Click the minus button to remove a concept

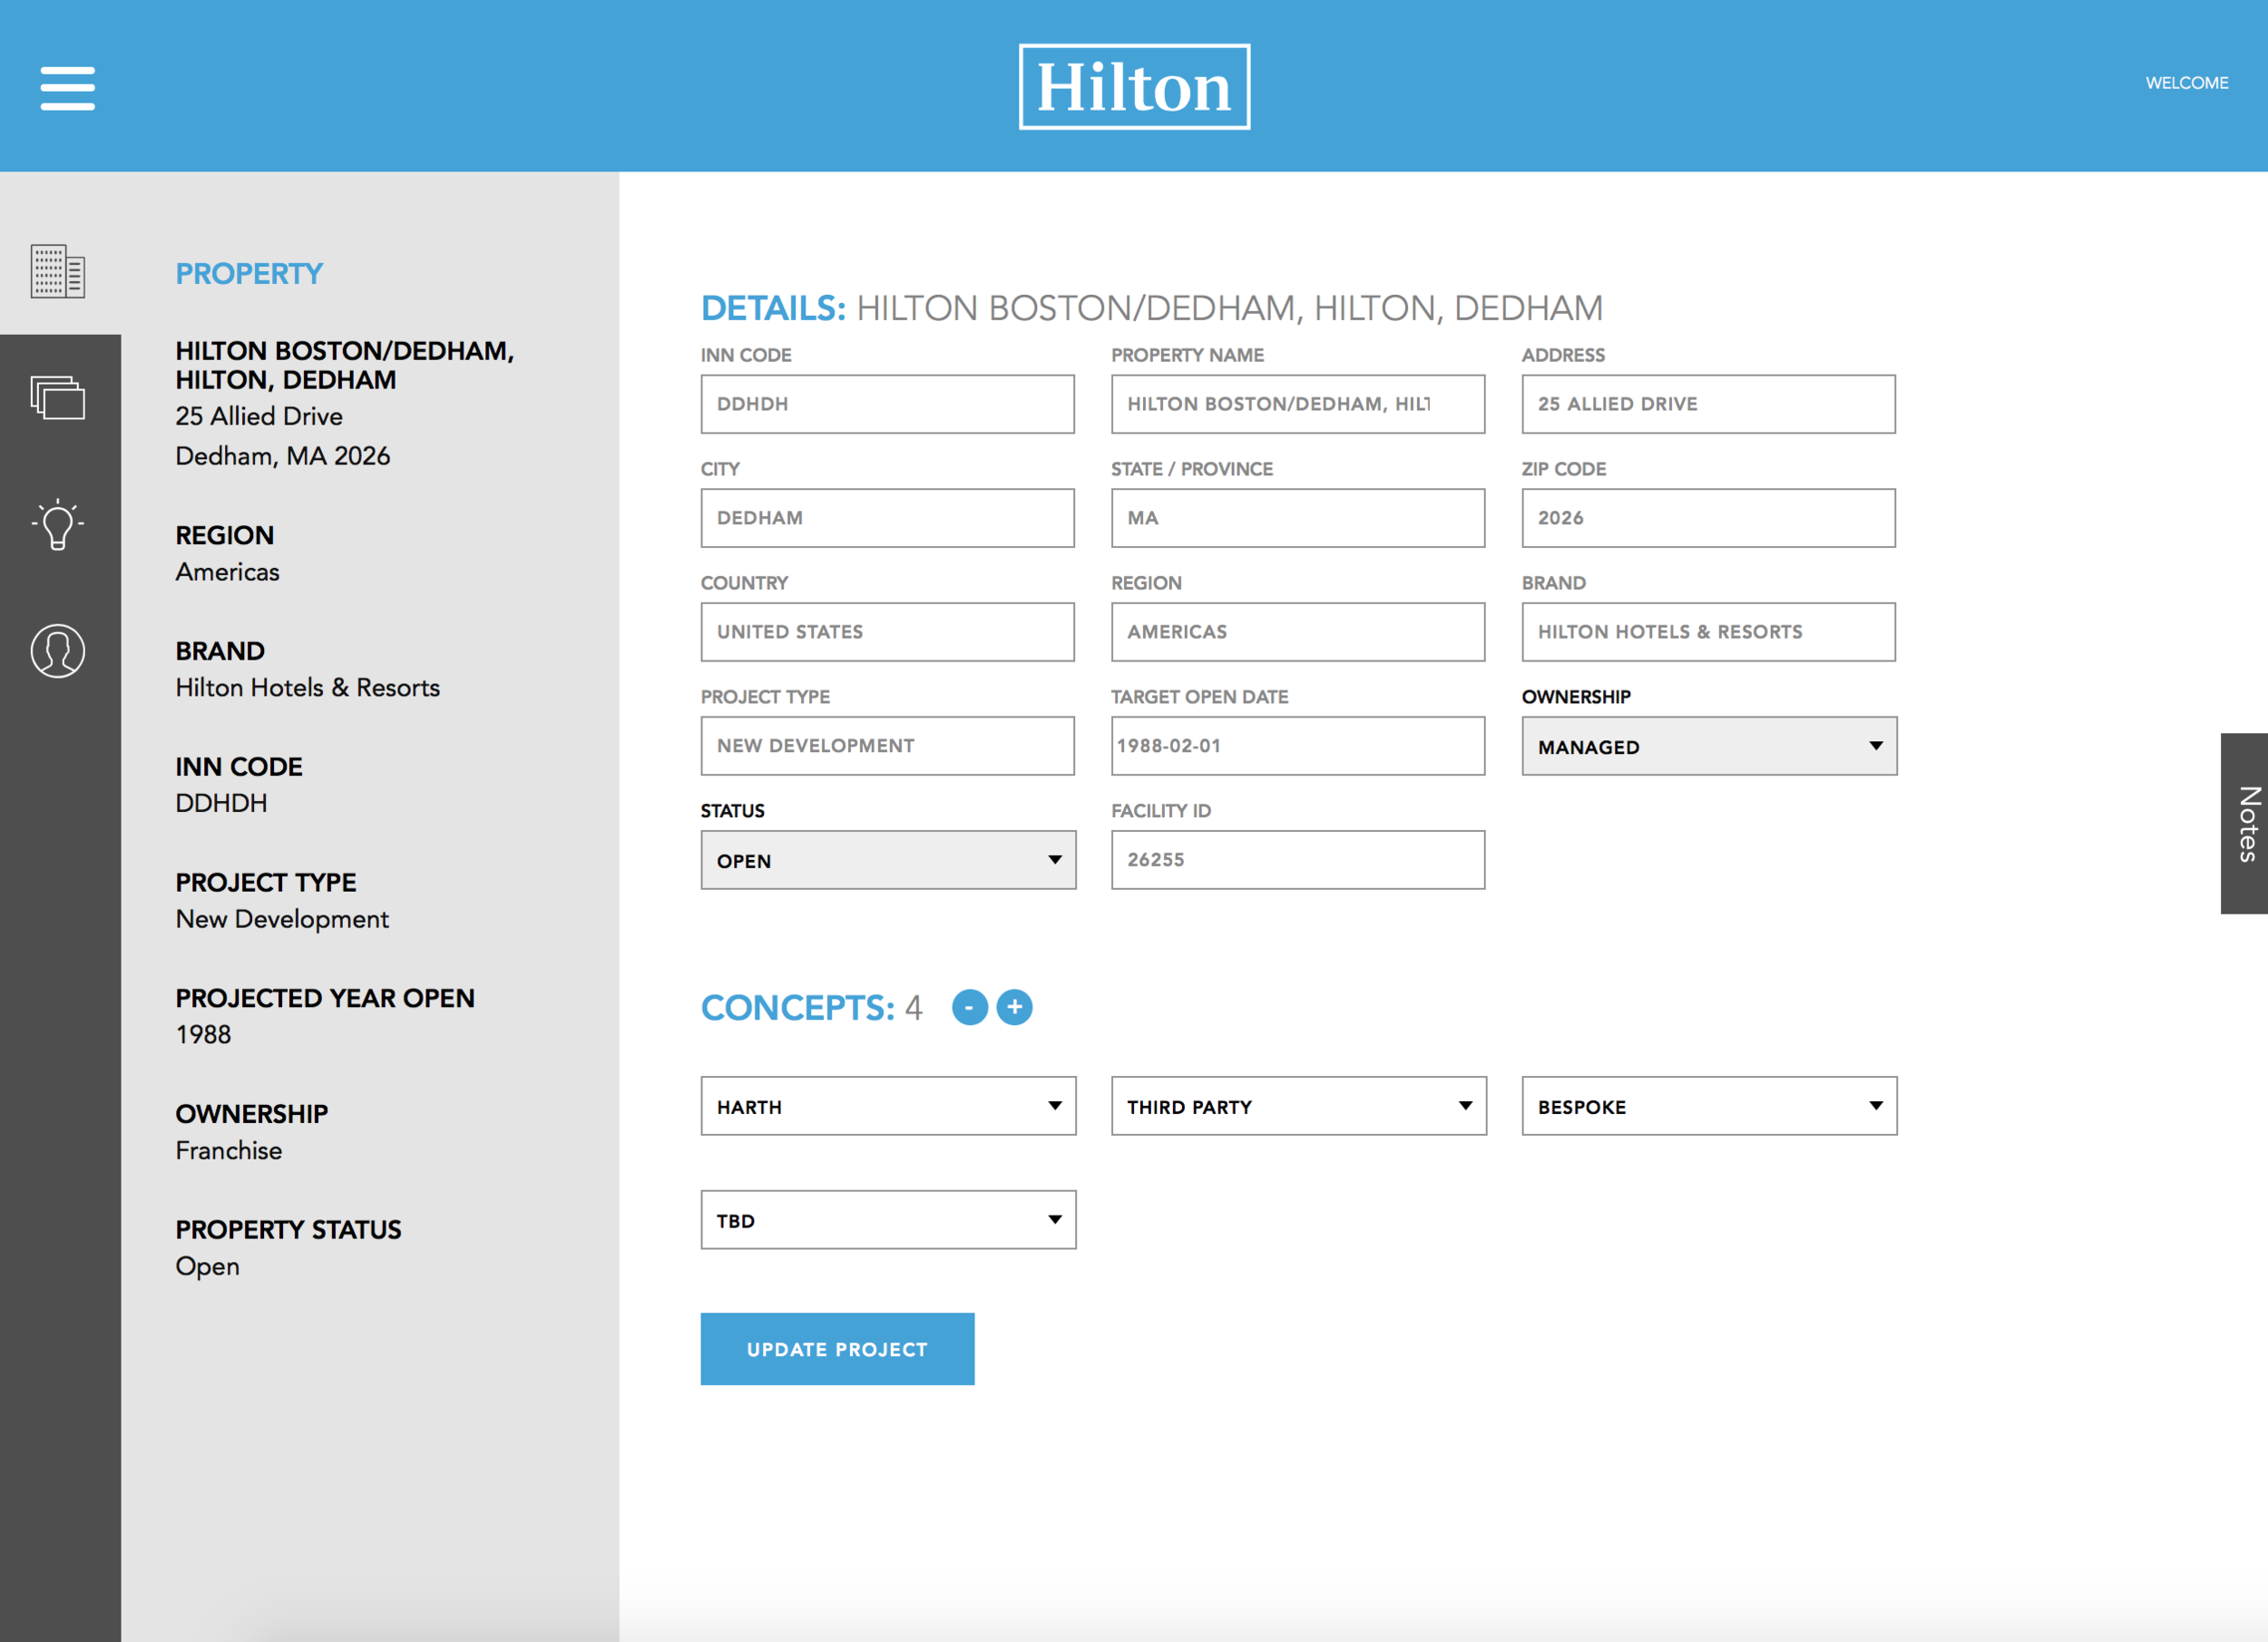(969, 1007)
